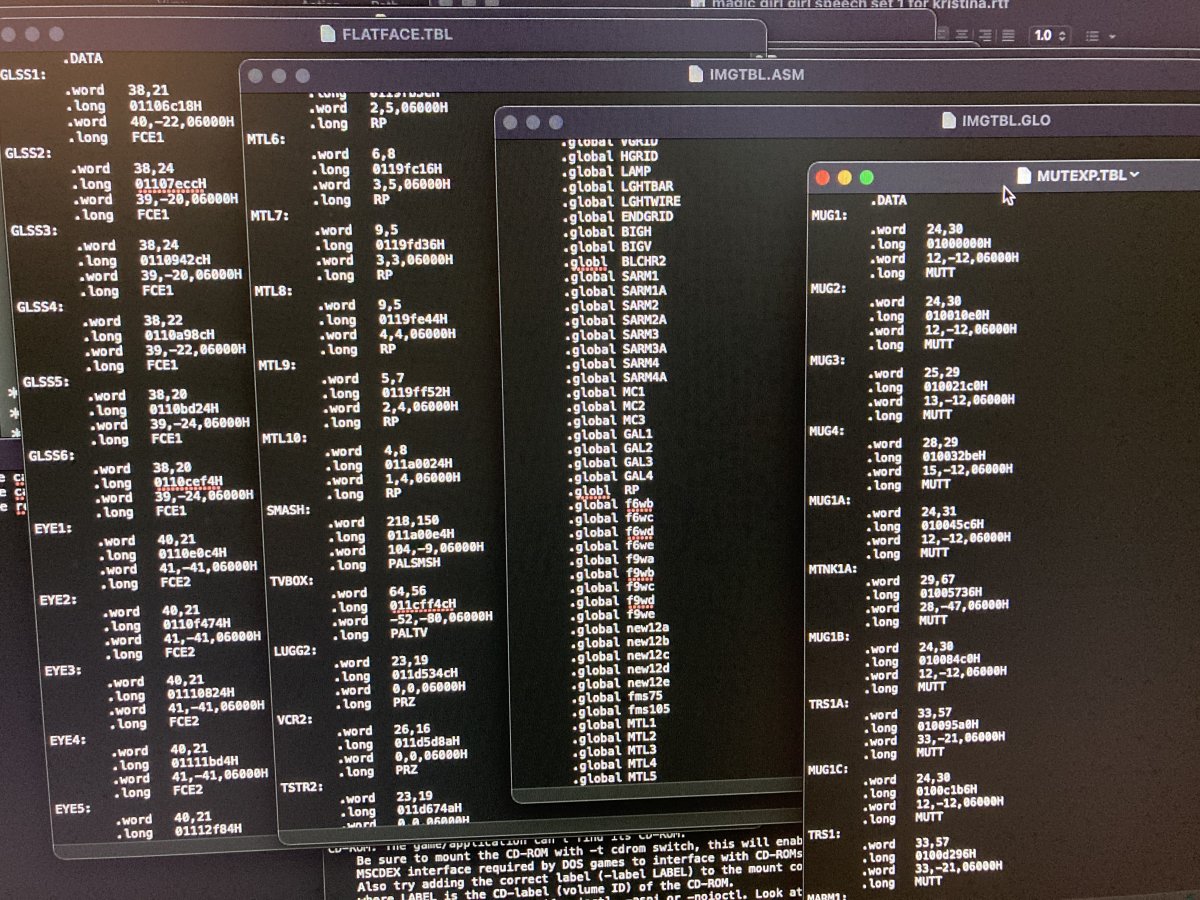1200x900 pixels.
Task: Click the TSTR2: label in IMGTBL.ASM
Action: 300,787
